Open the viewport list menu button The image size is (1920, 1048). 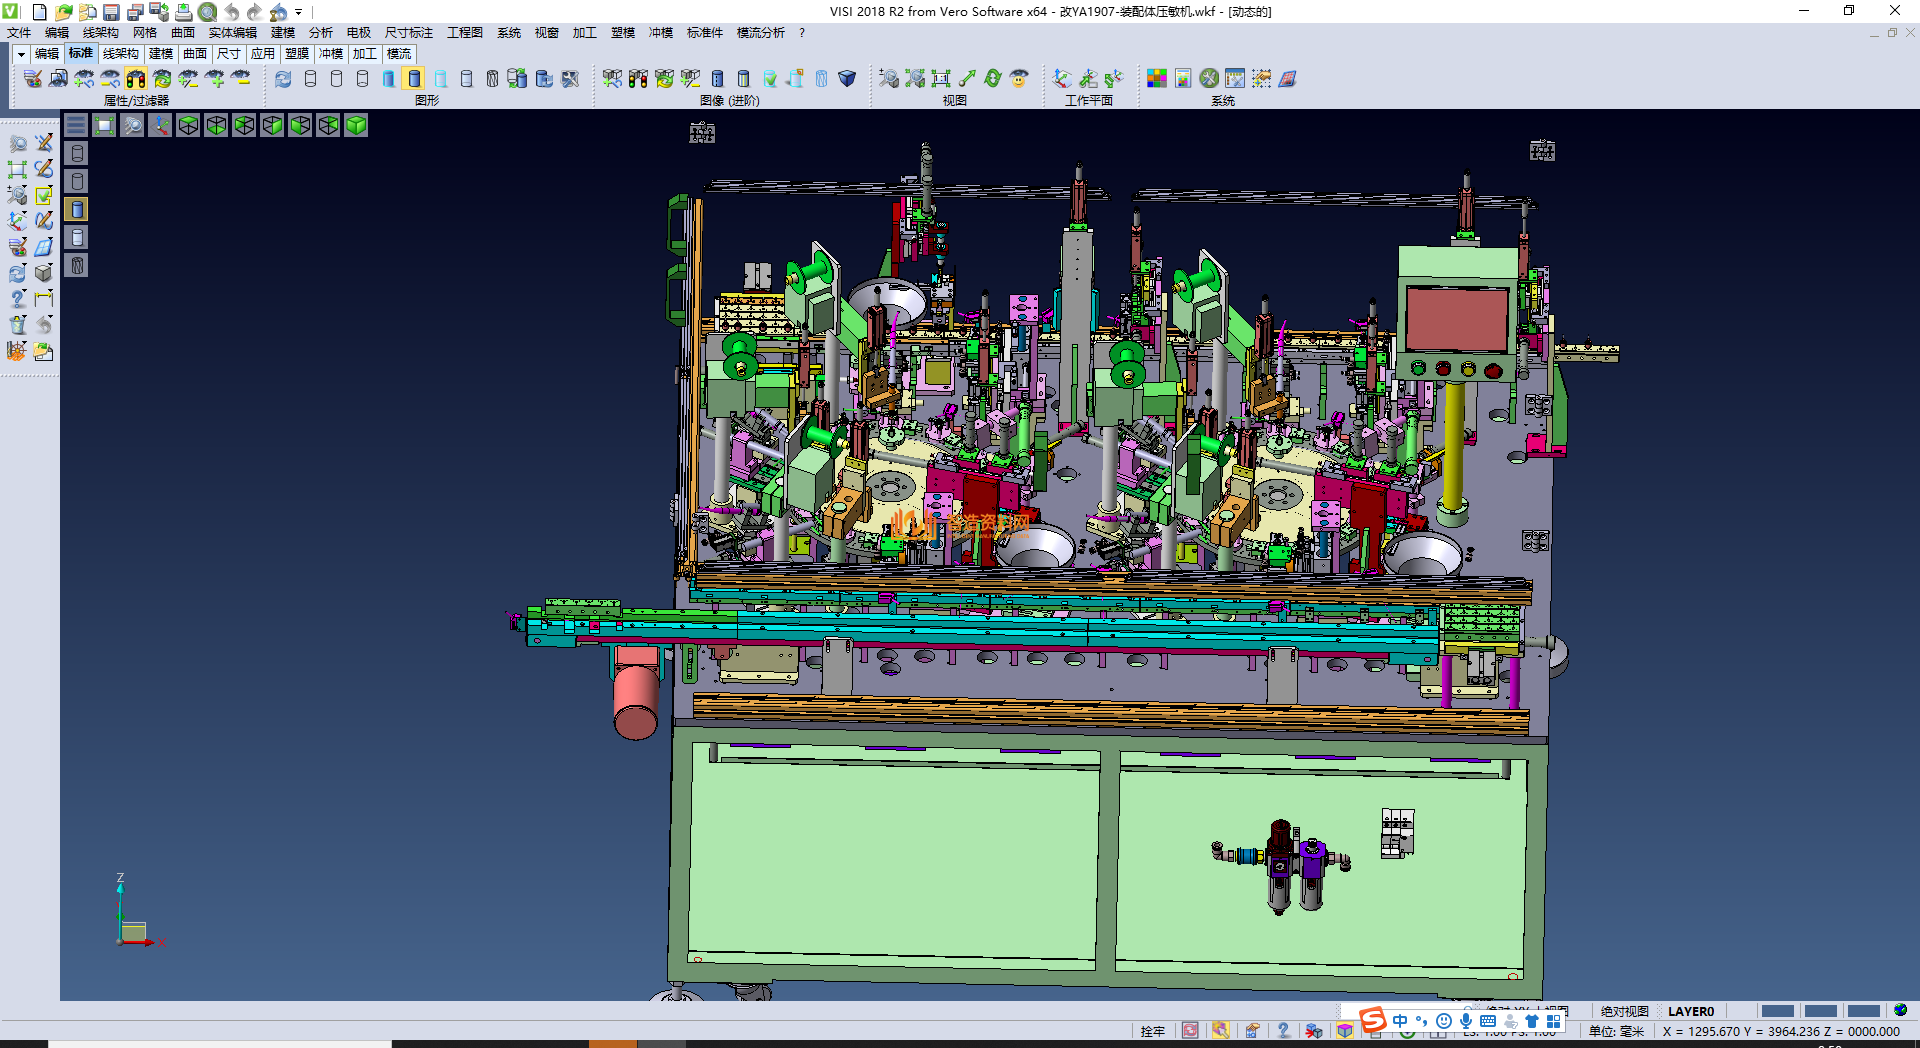[76, 125]
